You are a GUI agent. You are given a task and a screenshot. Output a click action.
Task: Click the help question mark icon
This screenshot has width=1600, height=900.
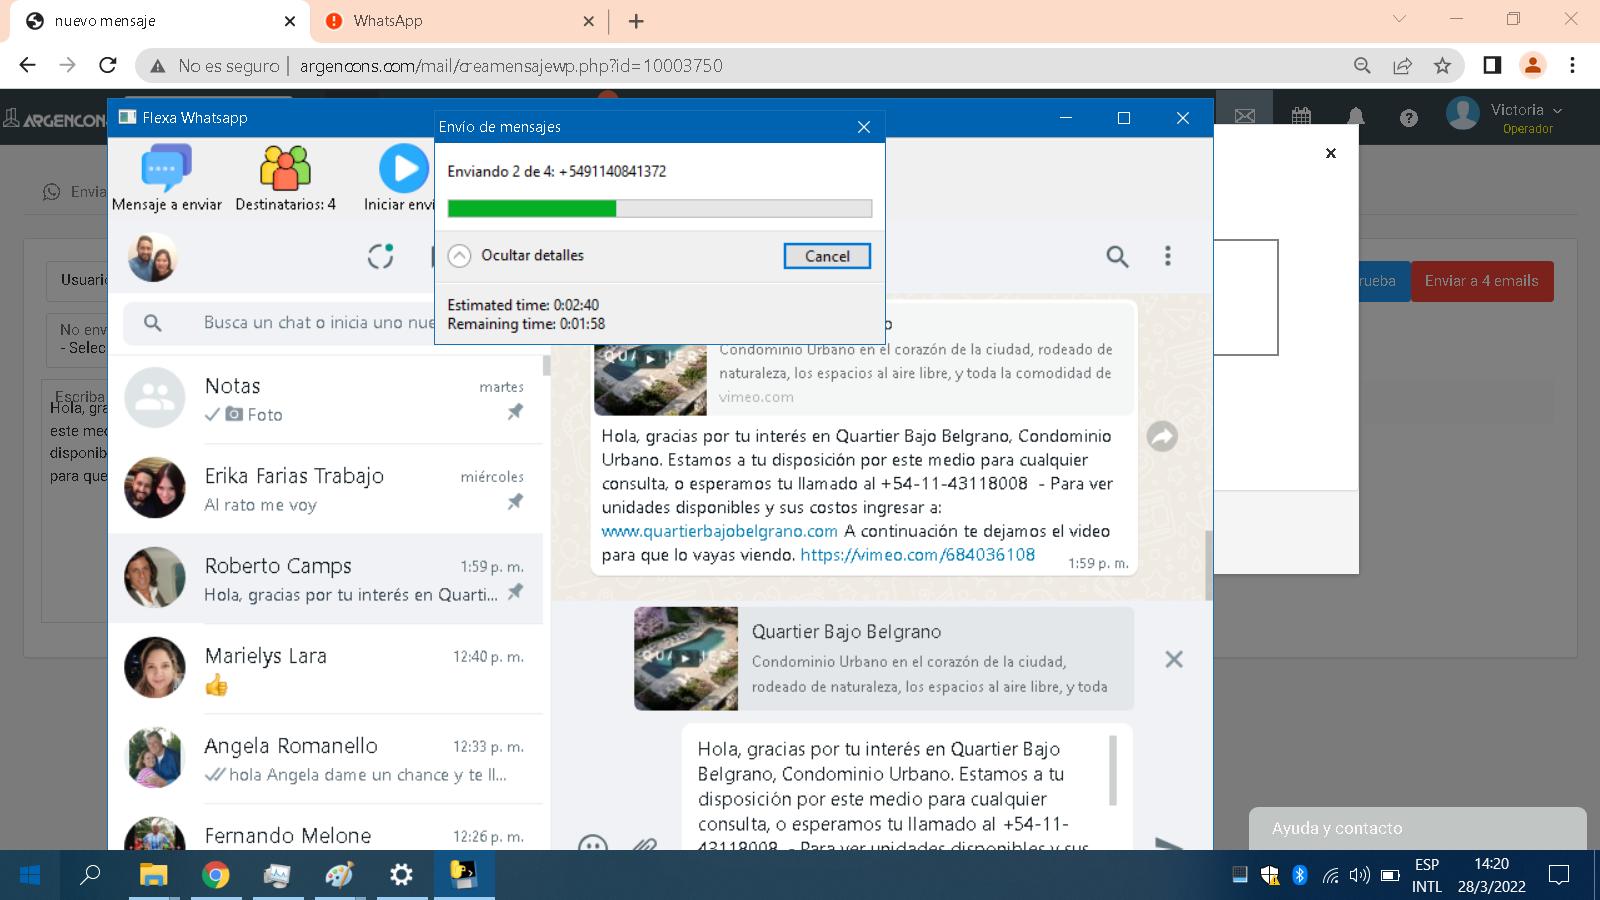coord(1409,118)
